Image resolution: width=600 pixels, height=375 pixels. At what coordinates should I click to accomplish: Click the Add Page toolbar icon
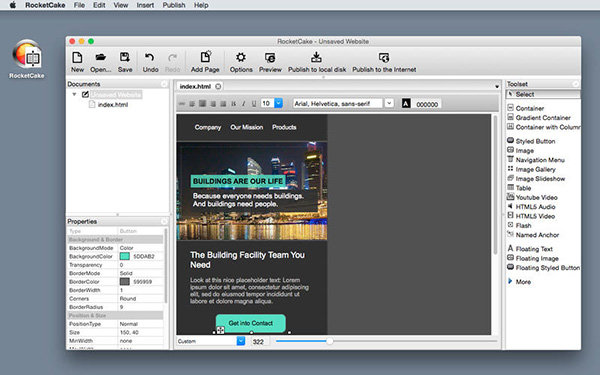point(205,57)
